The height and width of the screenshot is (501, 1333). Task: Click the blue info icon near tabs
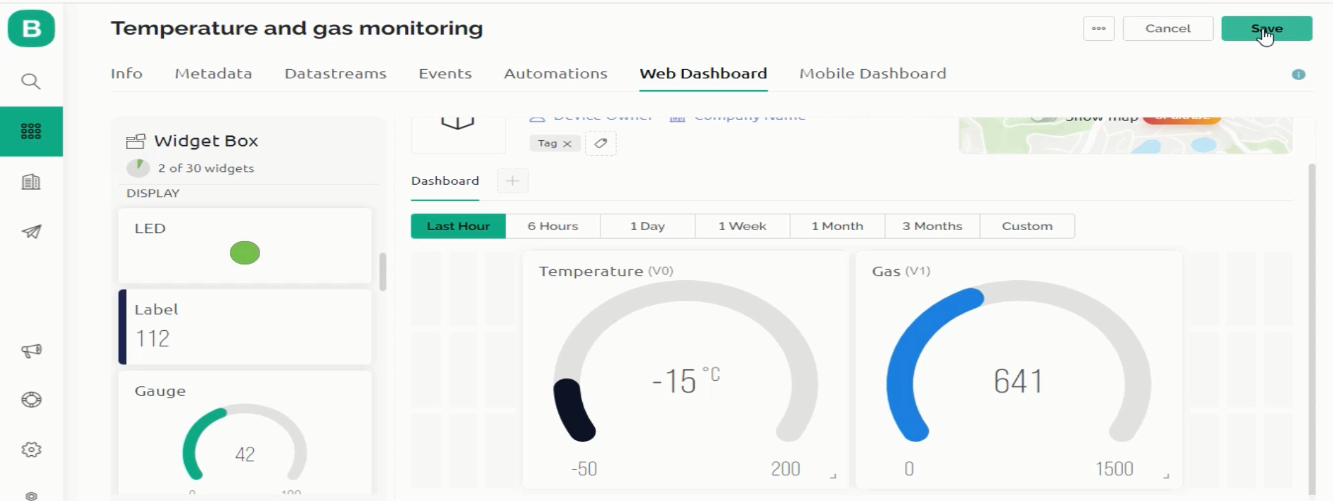point(1298,74)
